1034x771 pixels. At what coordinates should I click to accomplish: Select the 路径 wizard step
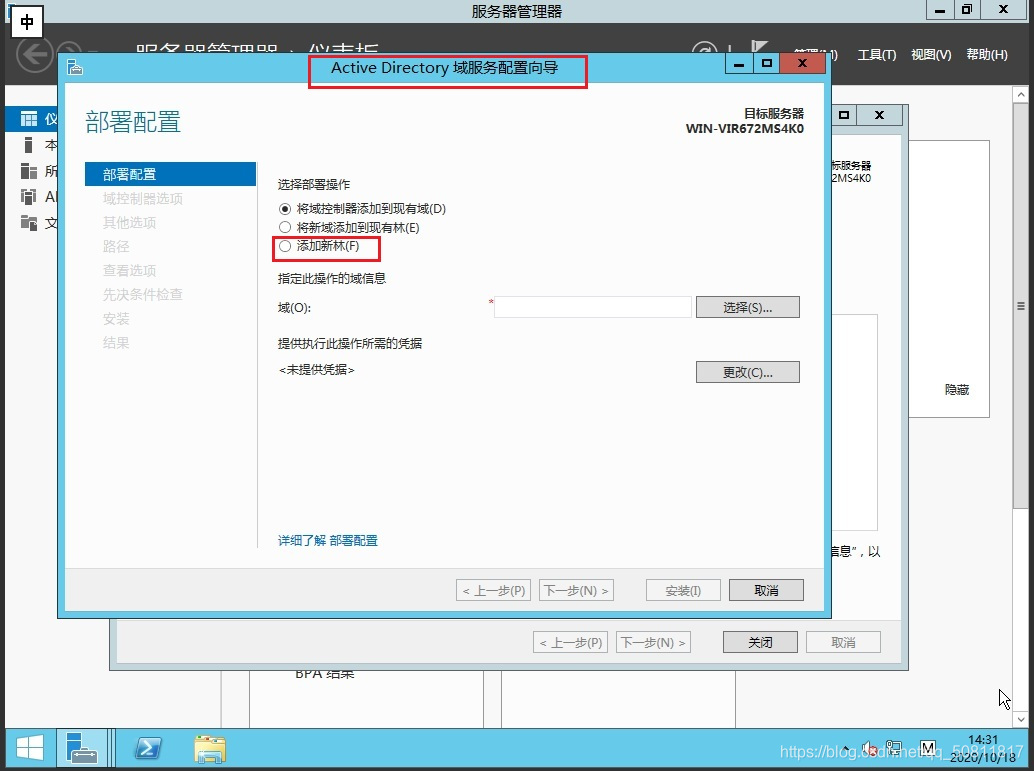[x=116, y=247]
